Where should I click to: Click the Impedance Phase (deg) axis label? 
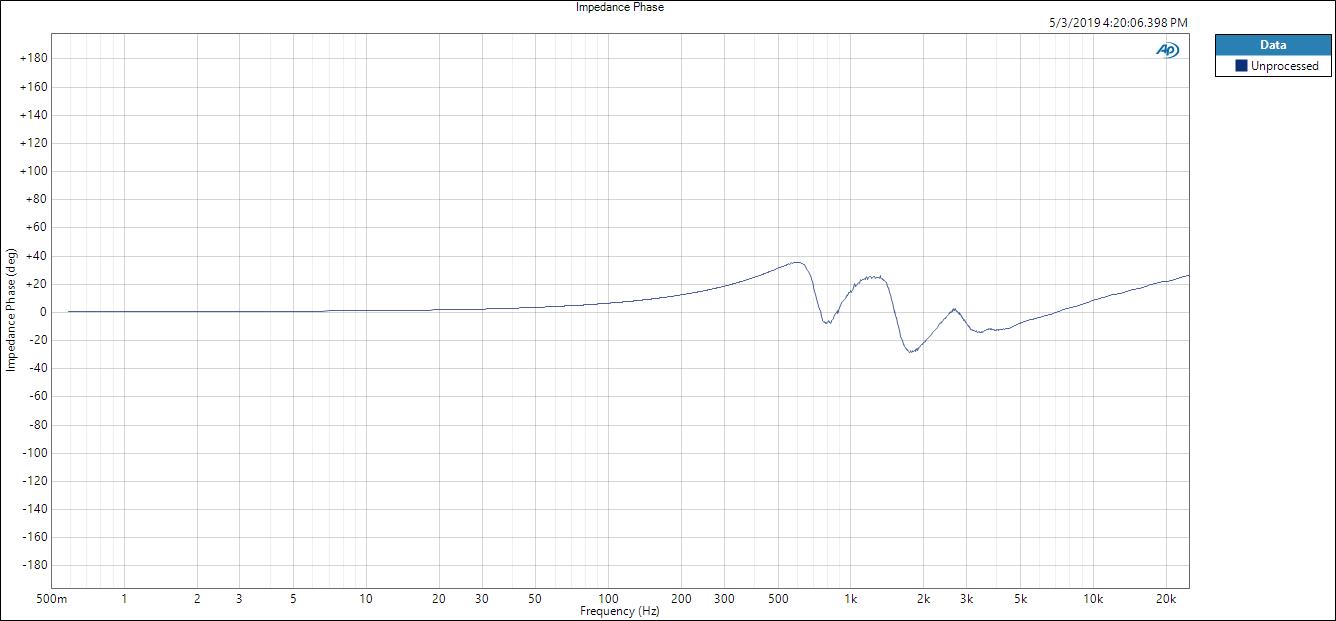11,311
